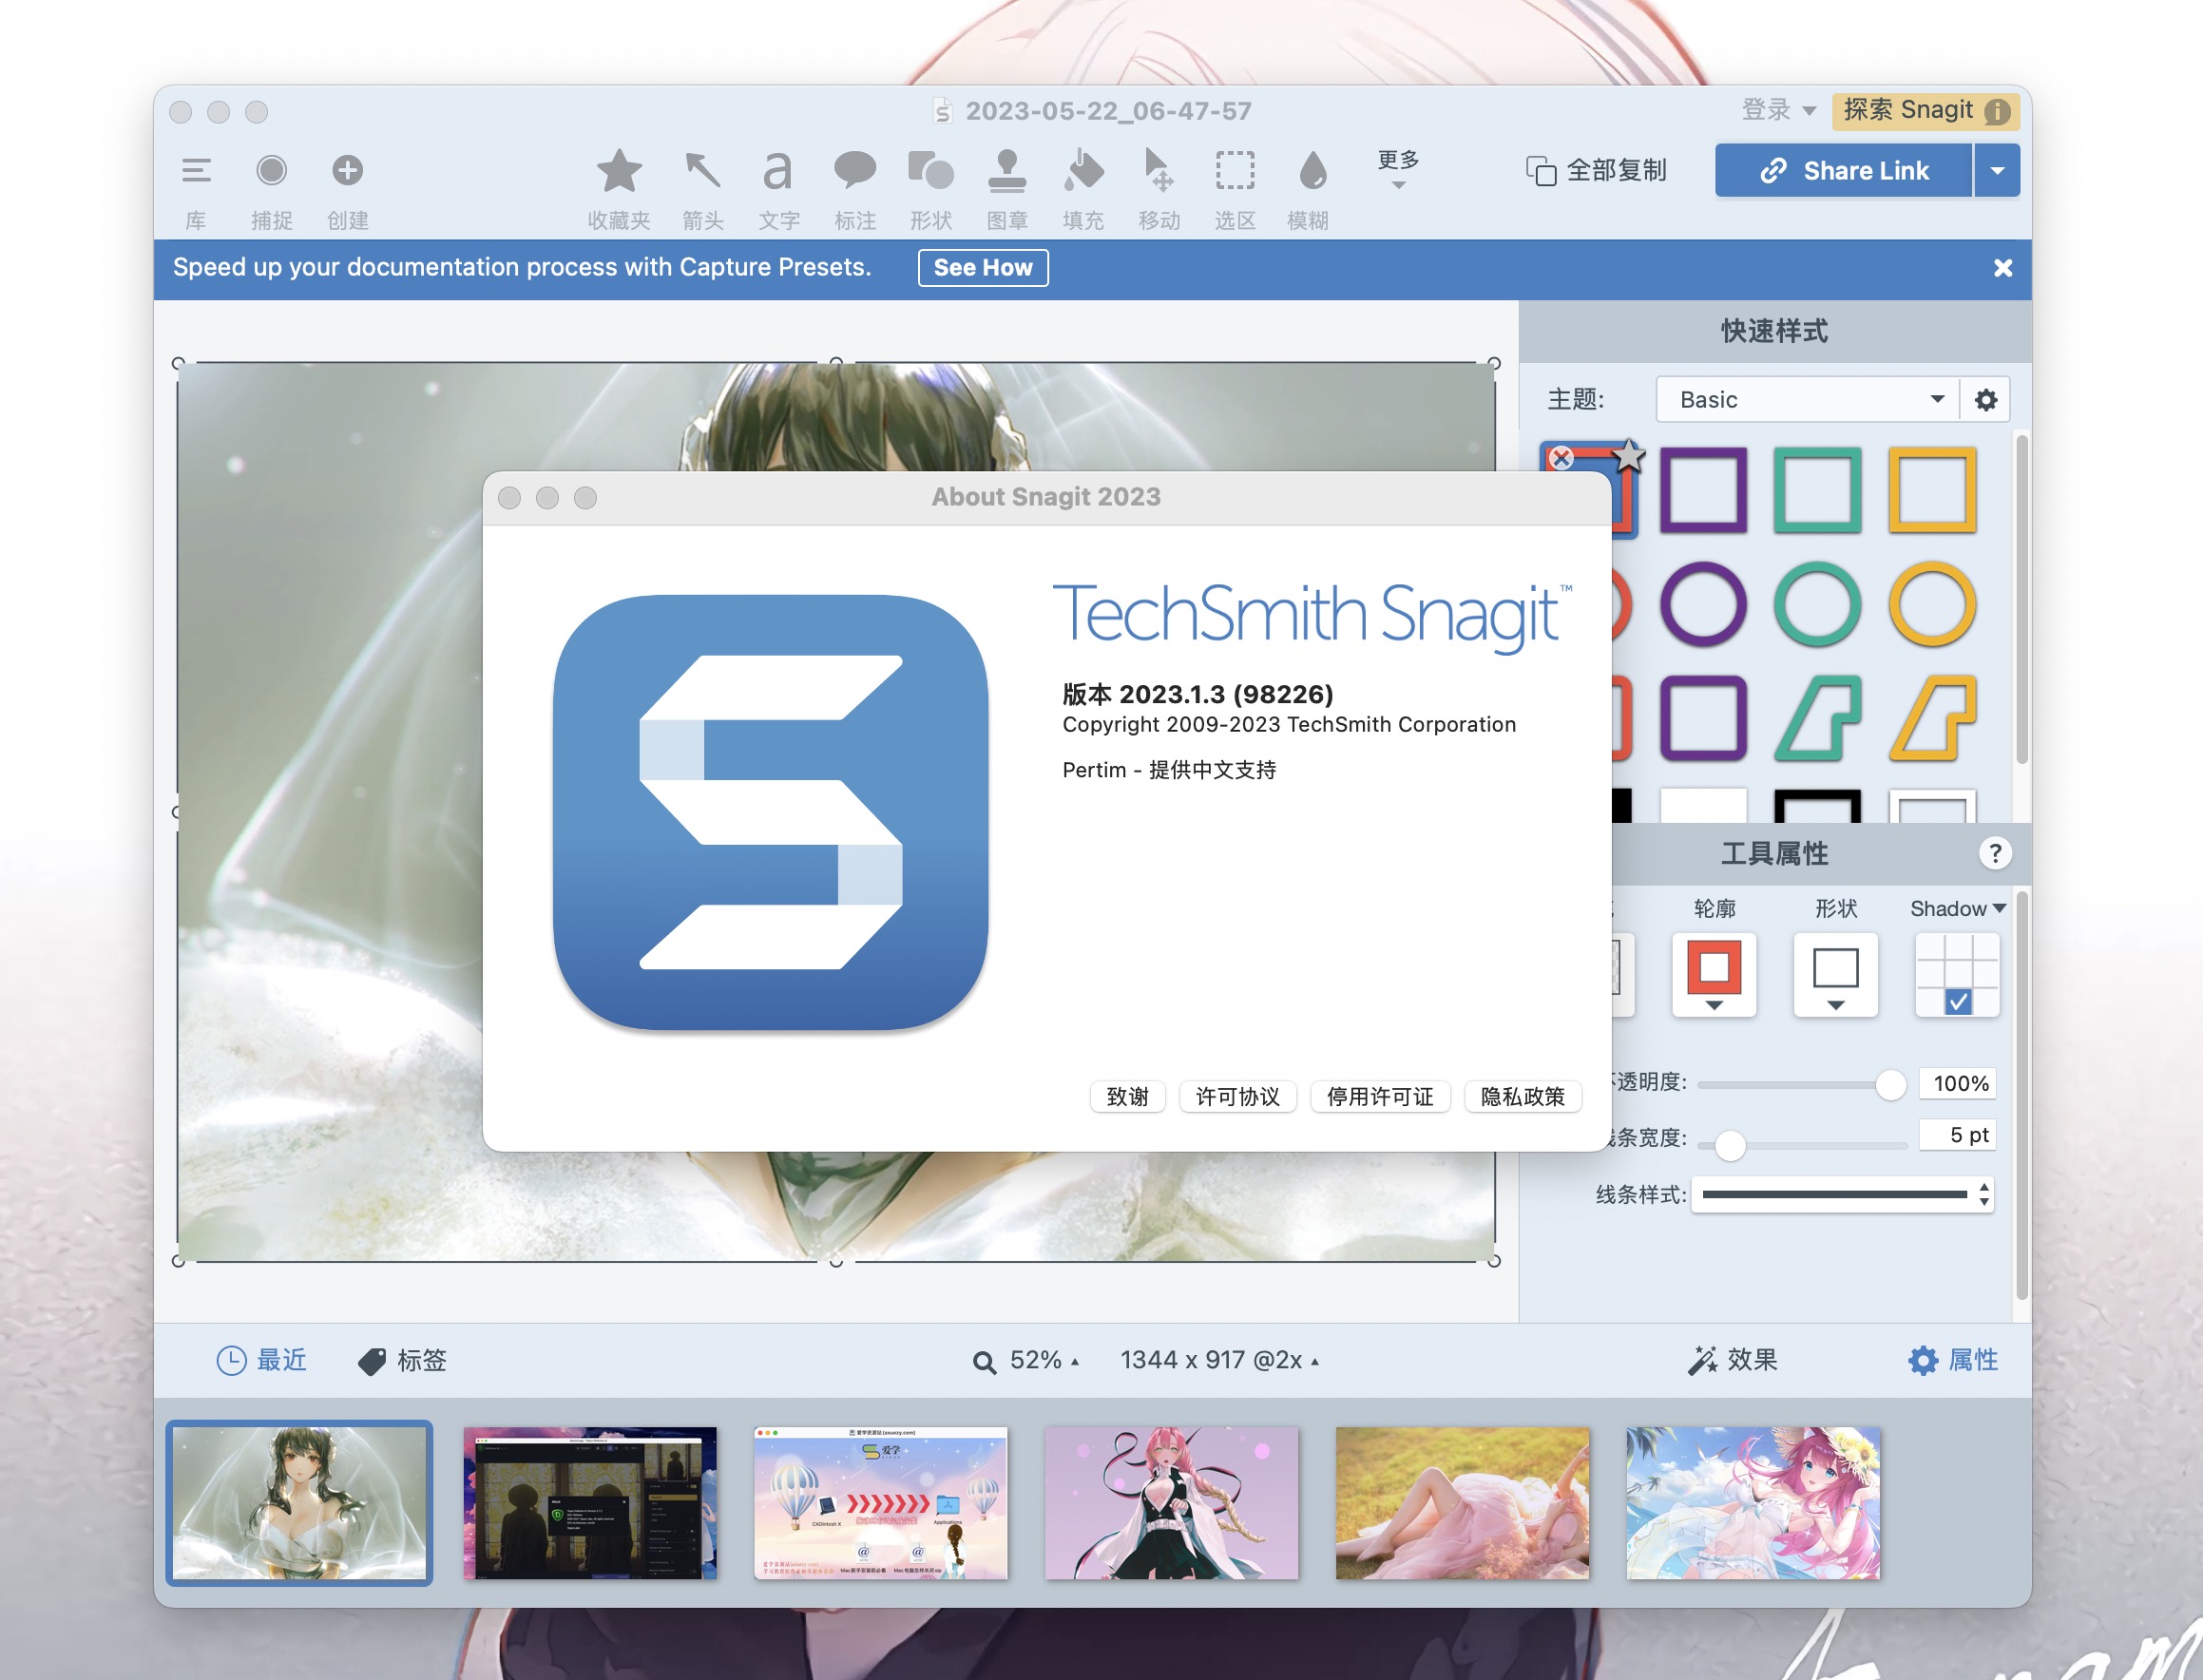Pick the purple circle quick style

tap(1703, 604)
